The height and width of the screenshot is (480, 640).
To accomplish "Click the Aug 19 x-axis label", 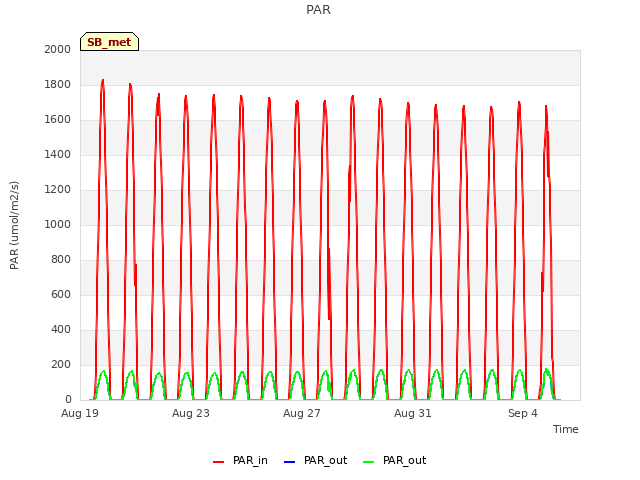I will (80, 413).
